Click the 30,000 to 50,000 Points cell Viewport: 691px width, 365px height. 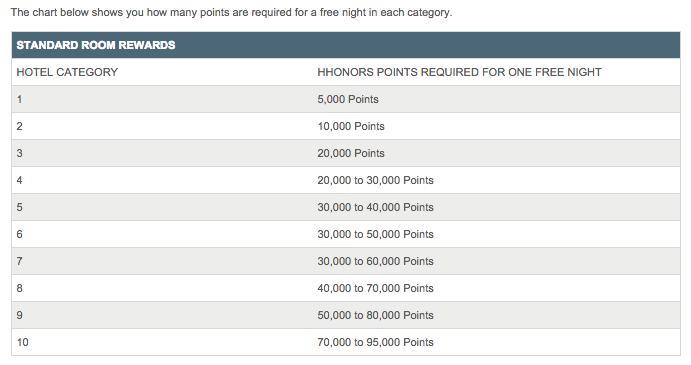(x=375, y=234)
